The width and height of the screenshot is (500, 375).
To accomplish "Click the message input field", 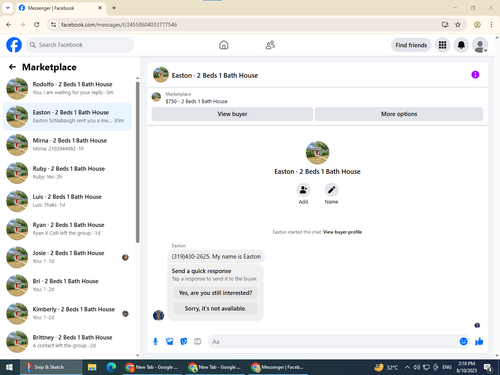I will point(333,342).
